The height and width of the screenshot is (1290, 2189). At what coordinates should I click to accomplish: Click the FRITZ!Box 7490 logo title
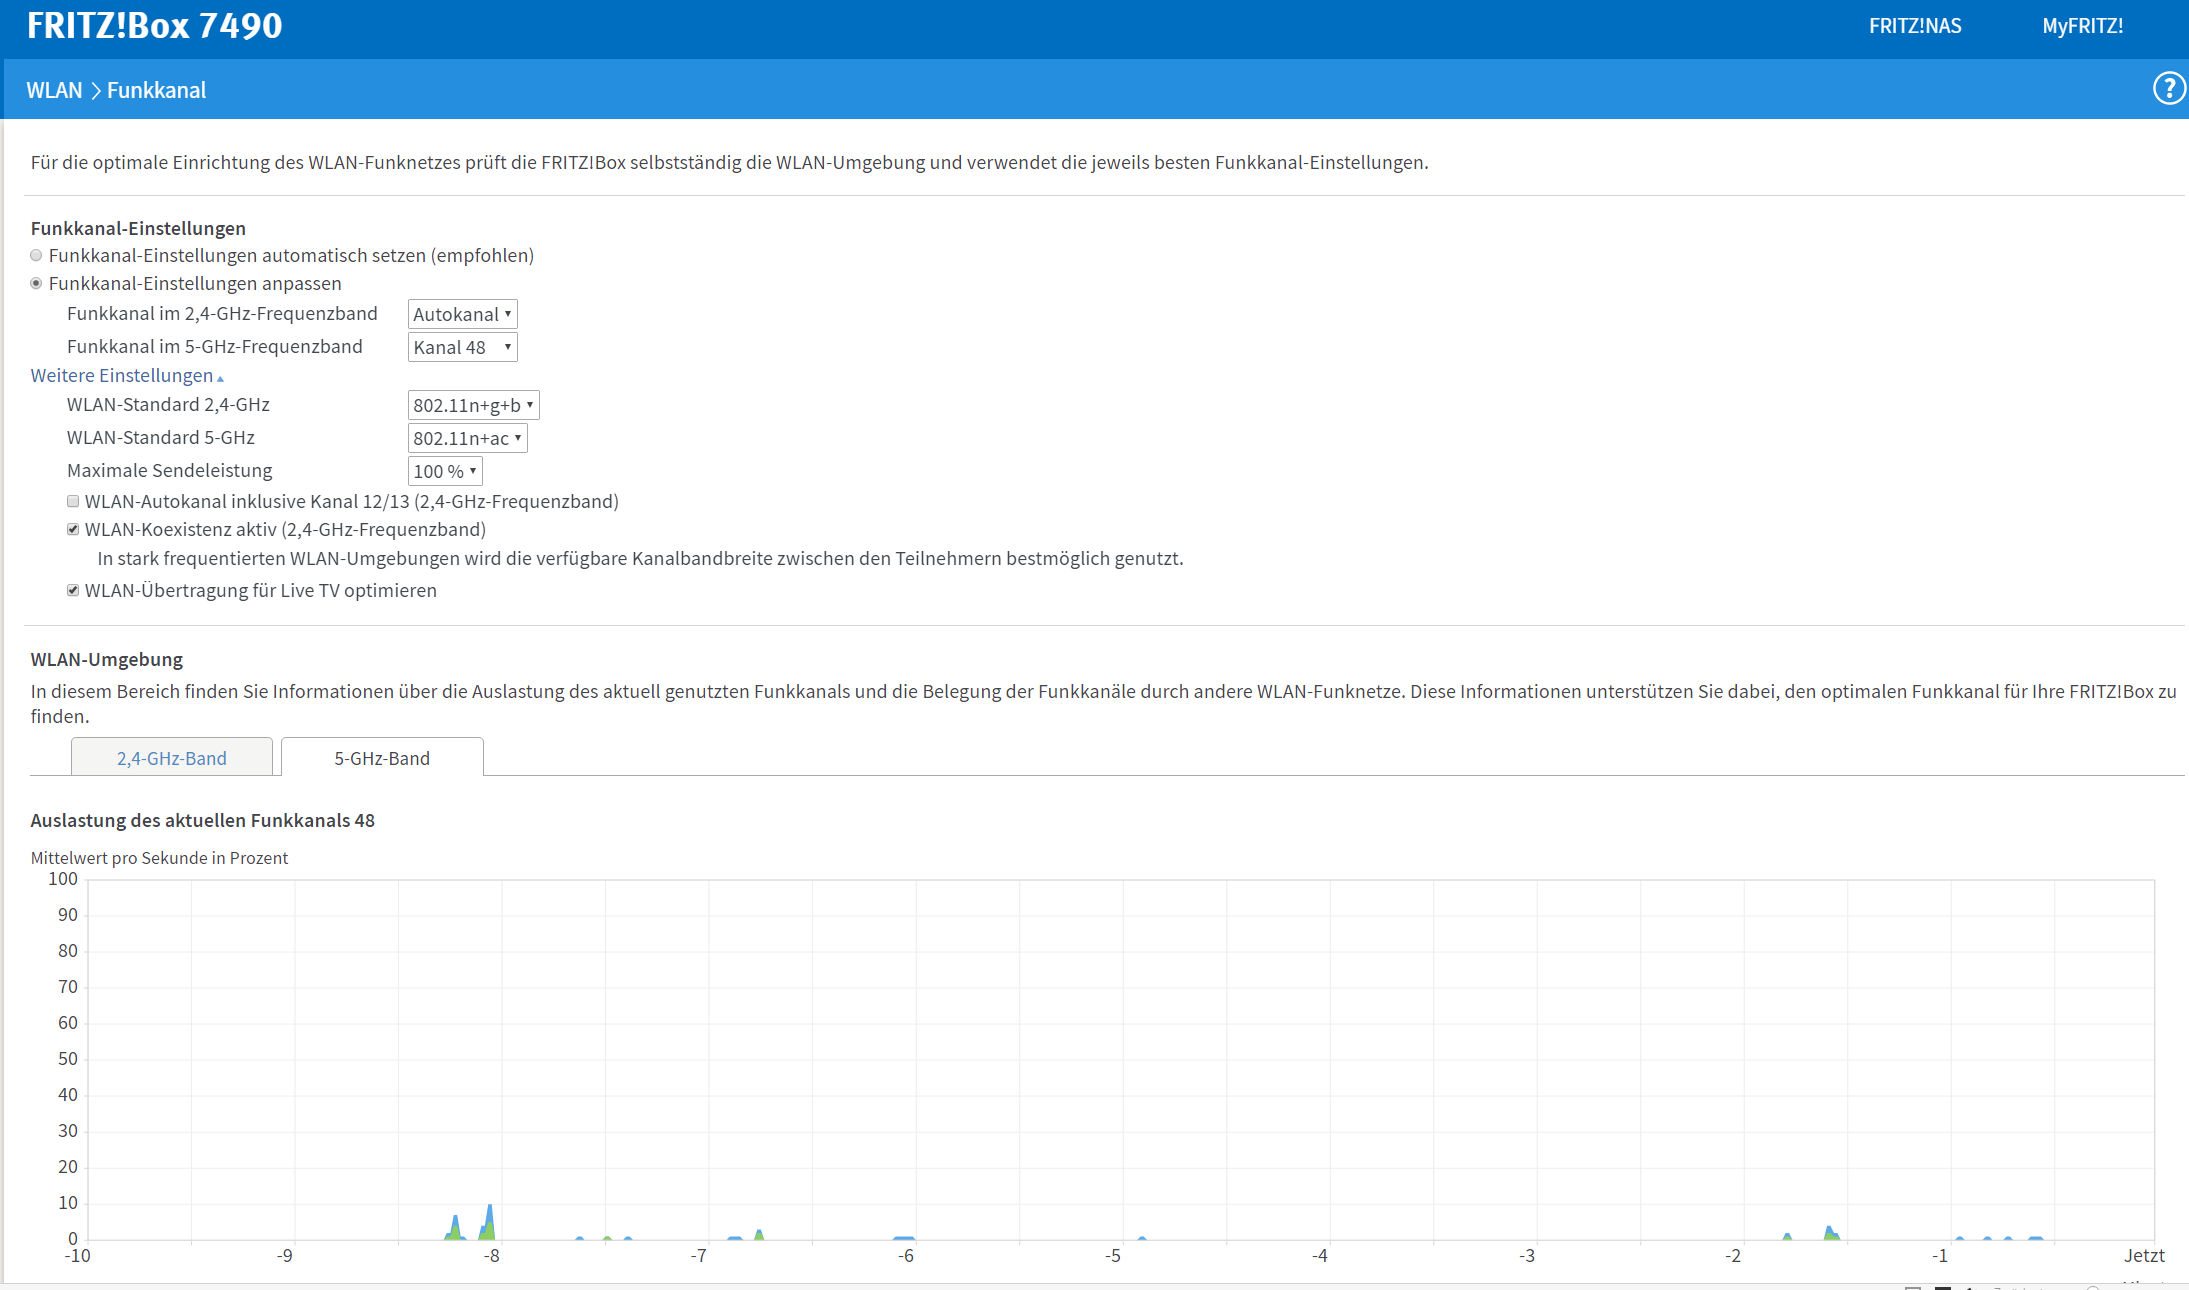[x=155, y=25]
